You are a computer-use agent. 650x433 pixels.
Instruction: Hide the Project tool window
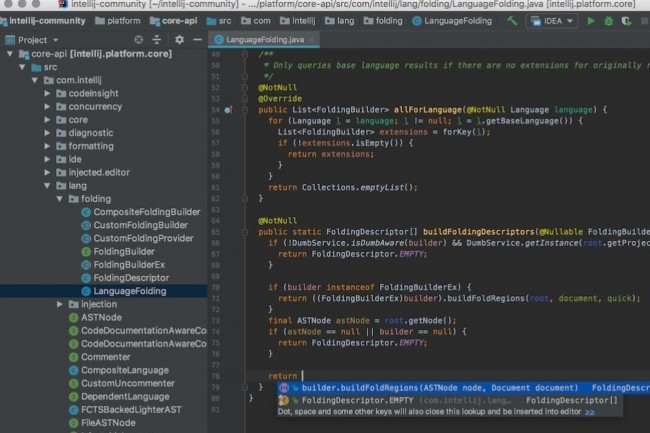(x=198, y=40)
